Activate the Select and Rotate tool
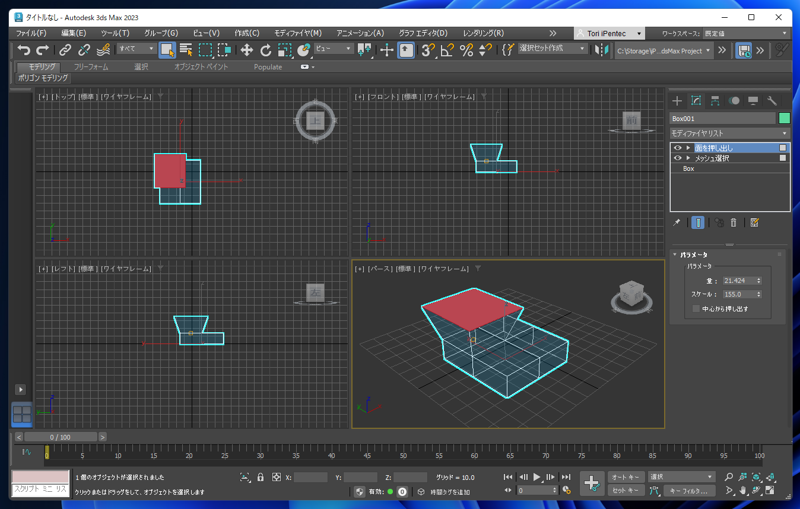This screenshot has width=800, height=509. [x=265, y=50]
